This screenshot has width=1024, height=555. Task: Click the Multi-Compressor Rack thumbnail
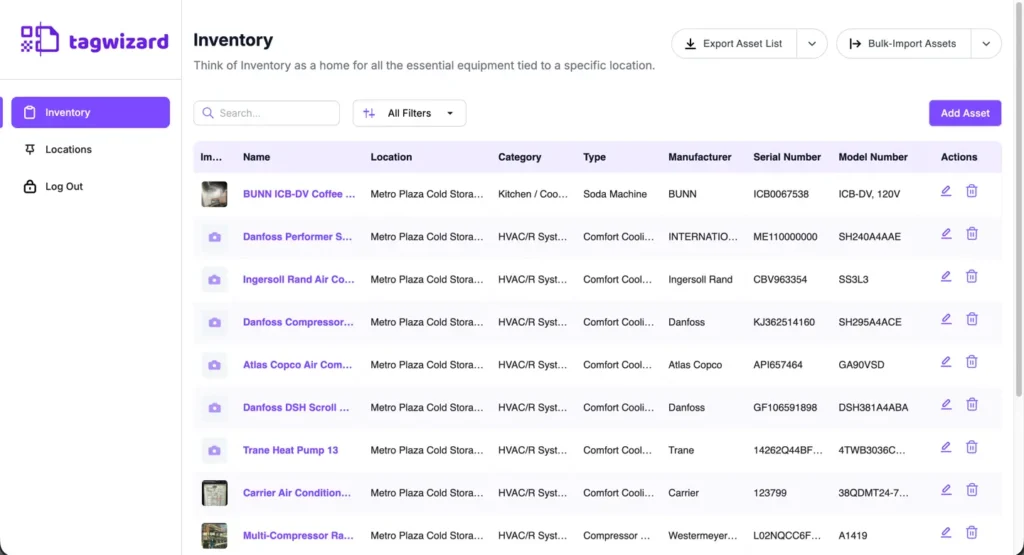(214, 535)
